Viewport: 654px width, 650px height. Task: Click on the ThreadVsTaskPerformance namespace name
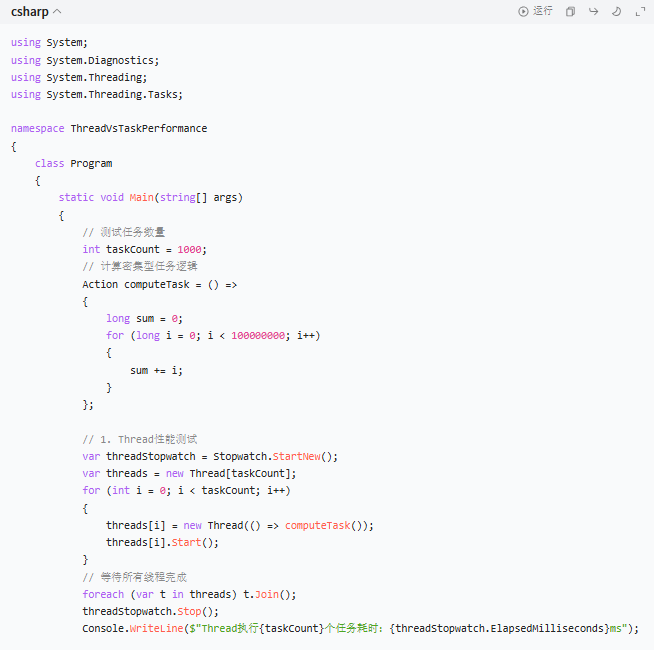click(138, 128)
